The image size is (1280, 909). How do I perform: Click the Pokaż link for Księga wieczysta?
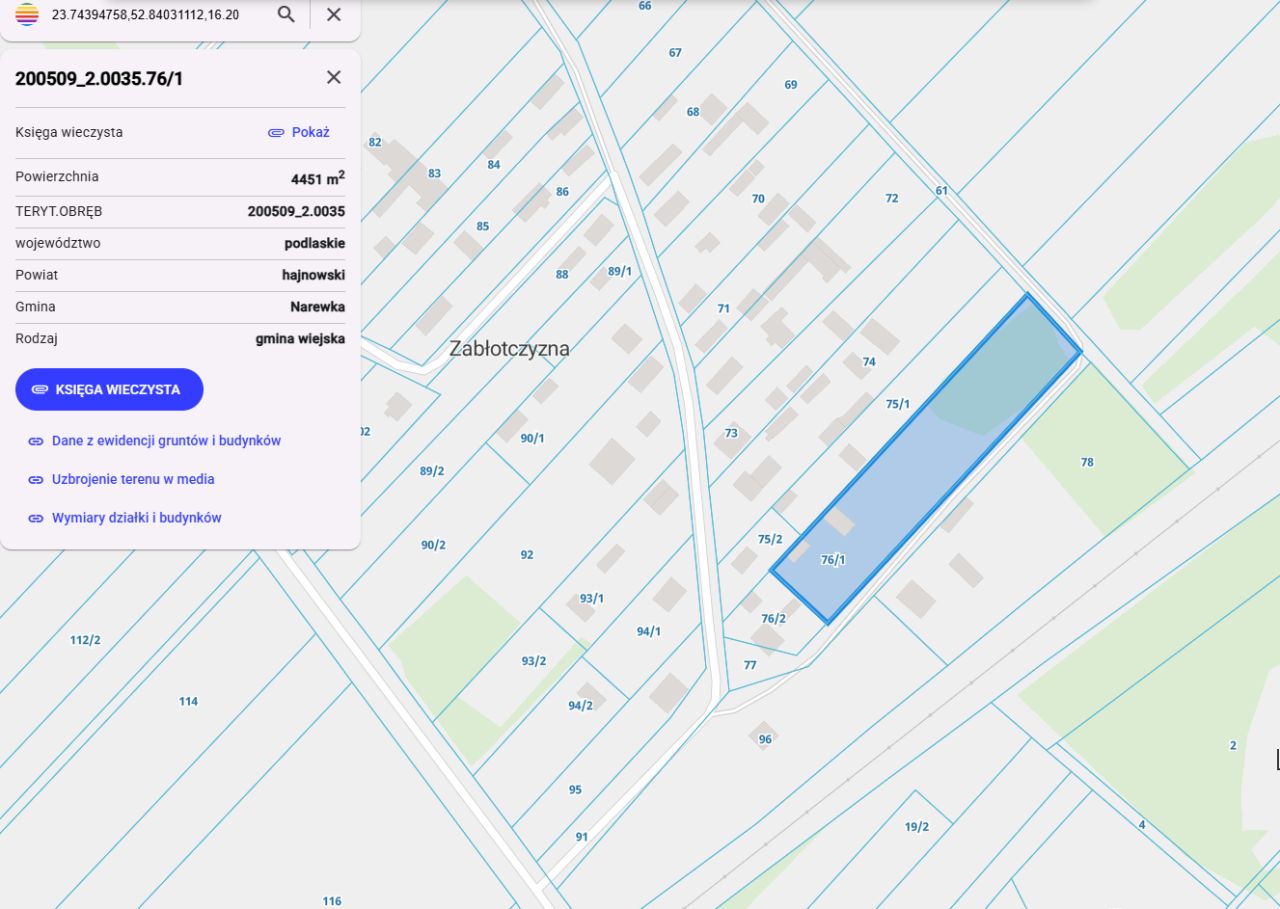pos(310,132)
